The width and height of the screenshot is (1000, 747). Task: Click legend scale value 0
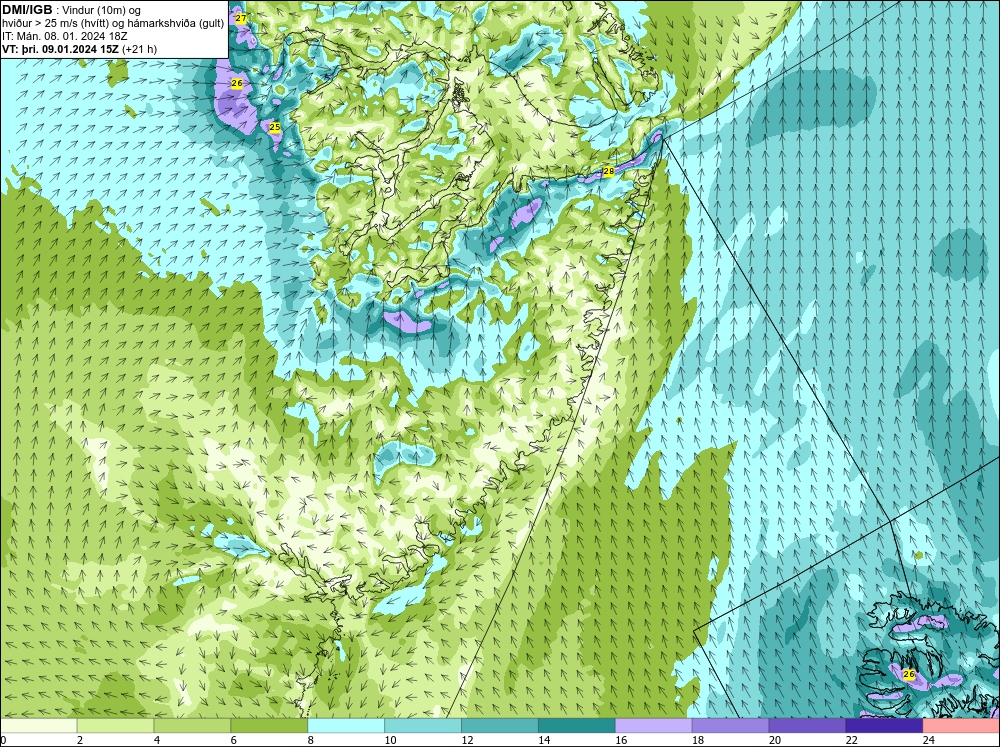coord(3,740)
